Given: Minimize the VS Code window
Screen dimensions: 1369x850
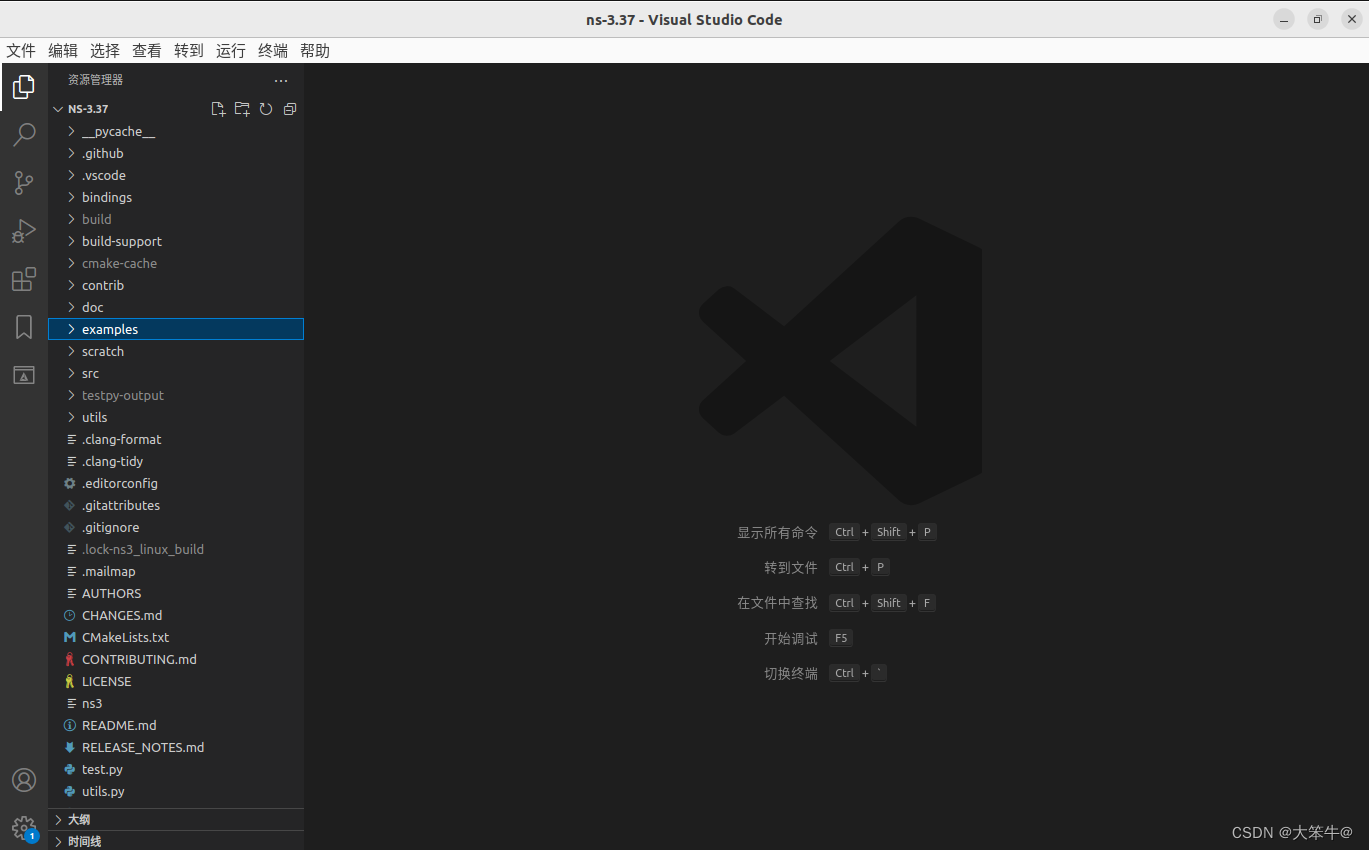Looking at the screenshot, I should point(1284,20).
